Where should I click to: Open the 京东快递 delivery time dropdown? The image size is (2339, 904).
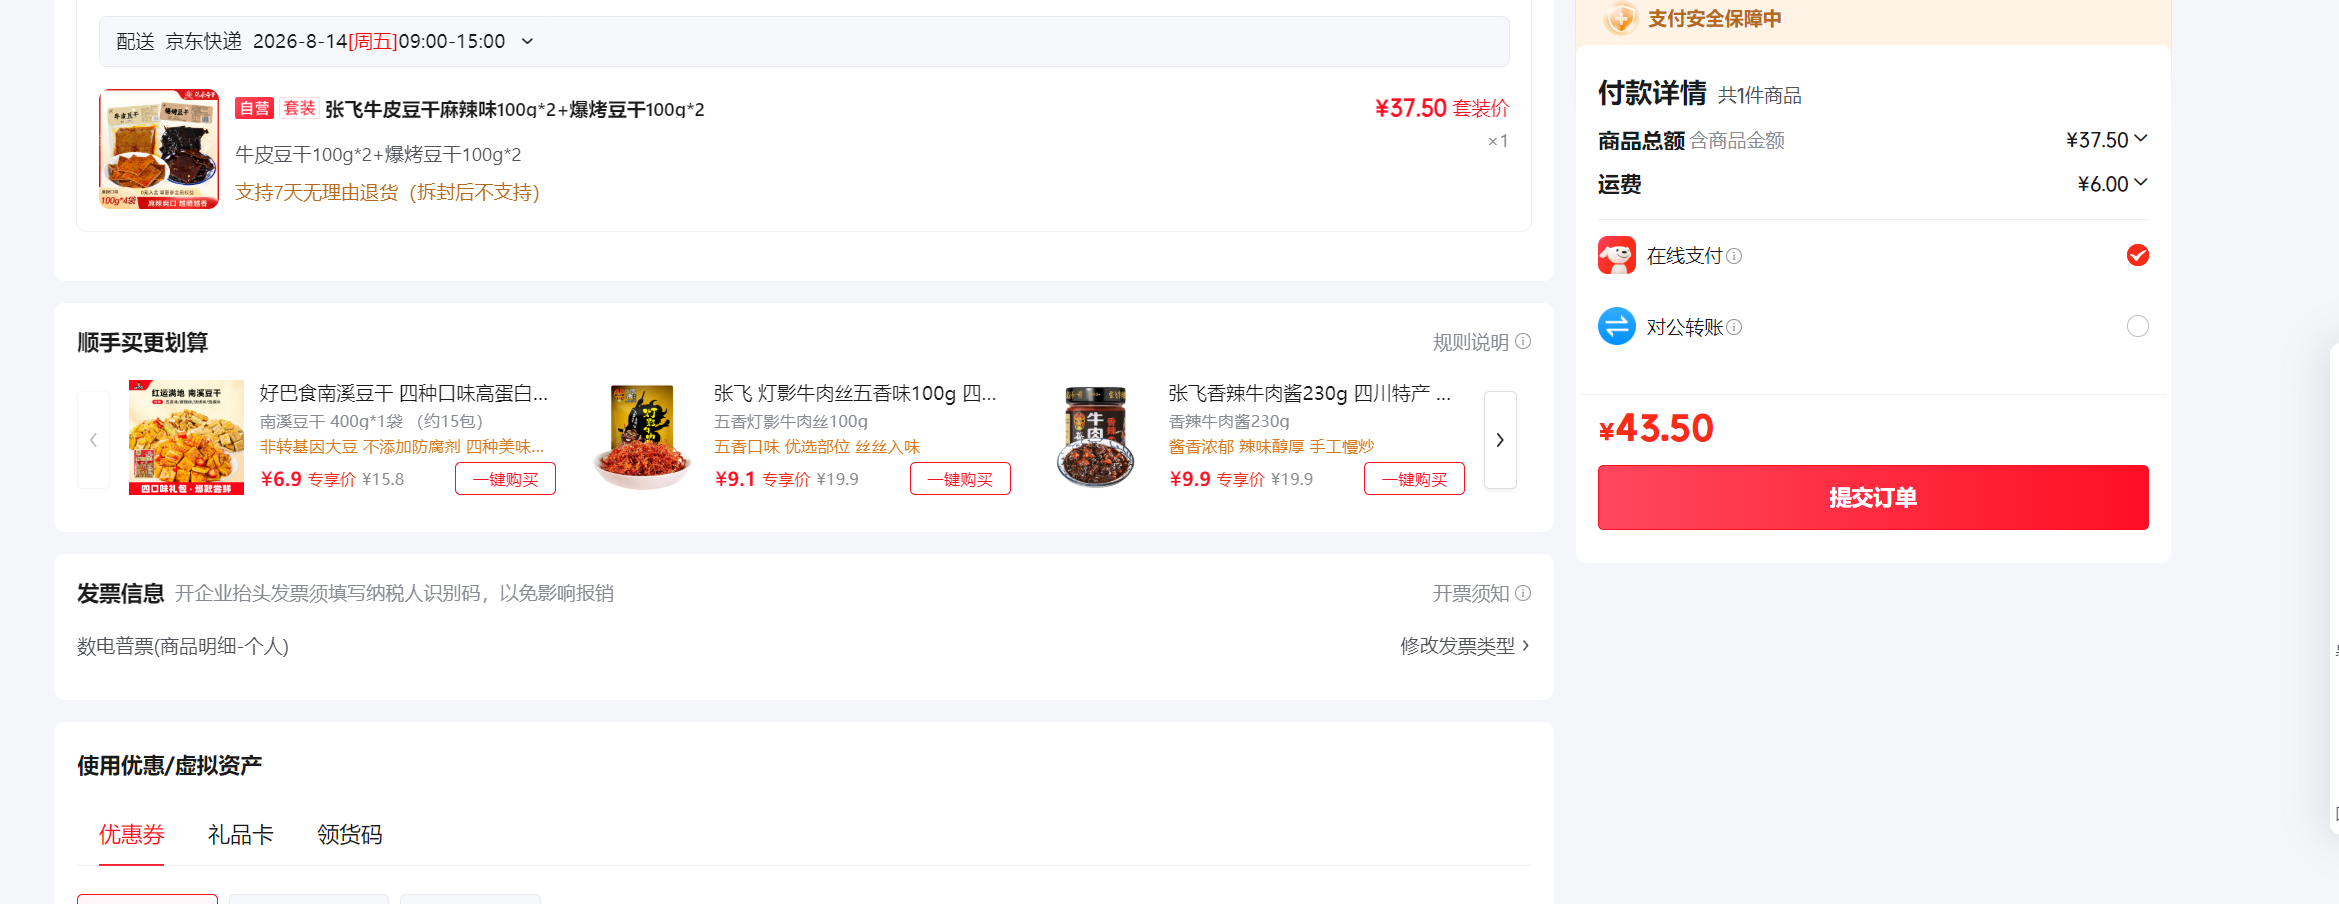[x=528, y=41]
